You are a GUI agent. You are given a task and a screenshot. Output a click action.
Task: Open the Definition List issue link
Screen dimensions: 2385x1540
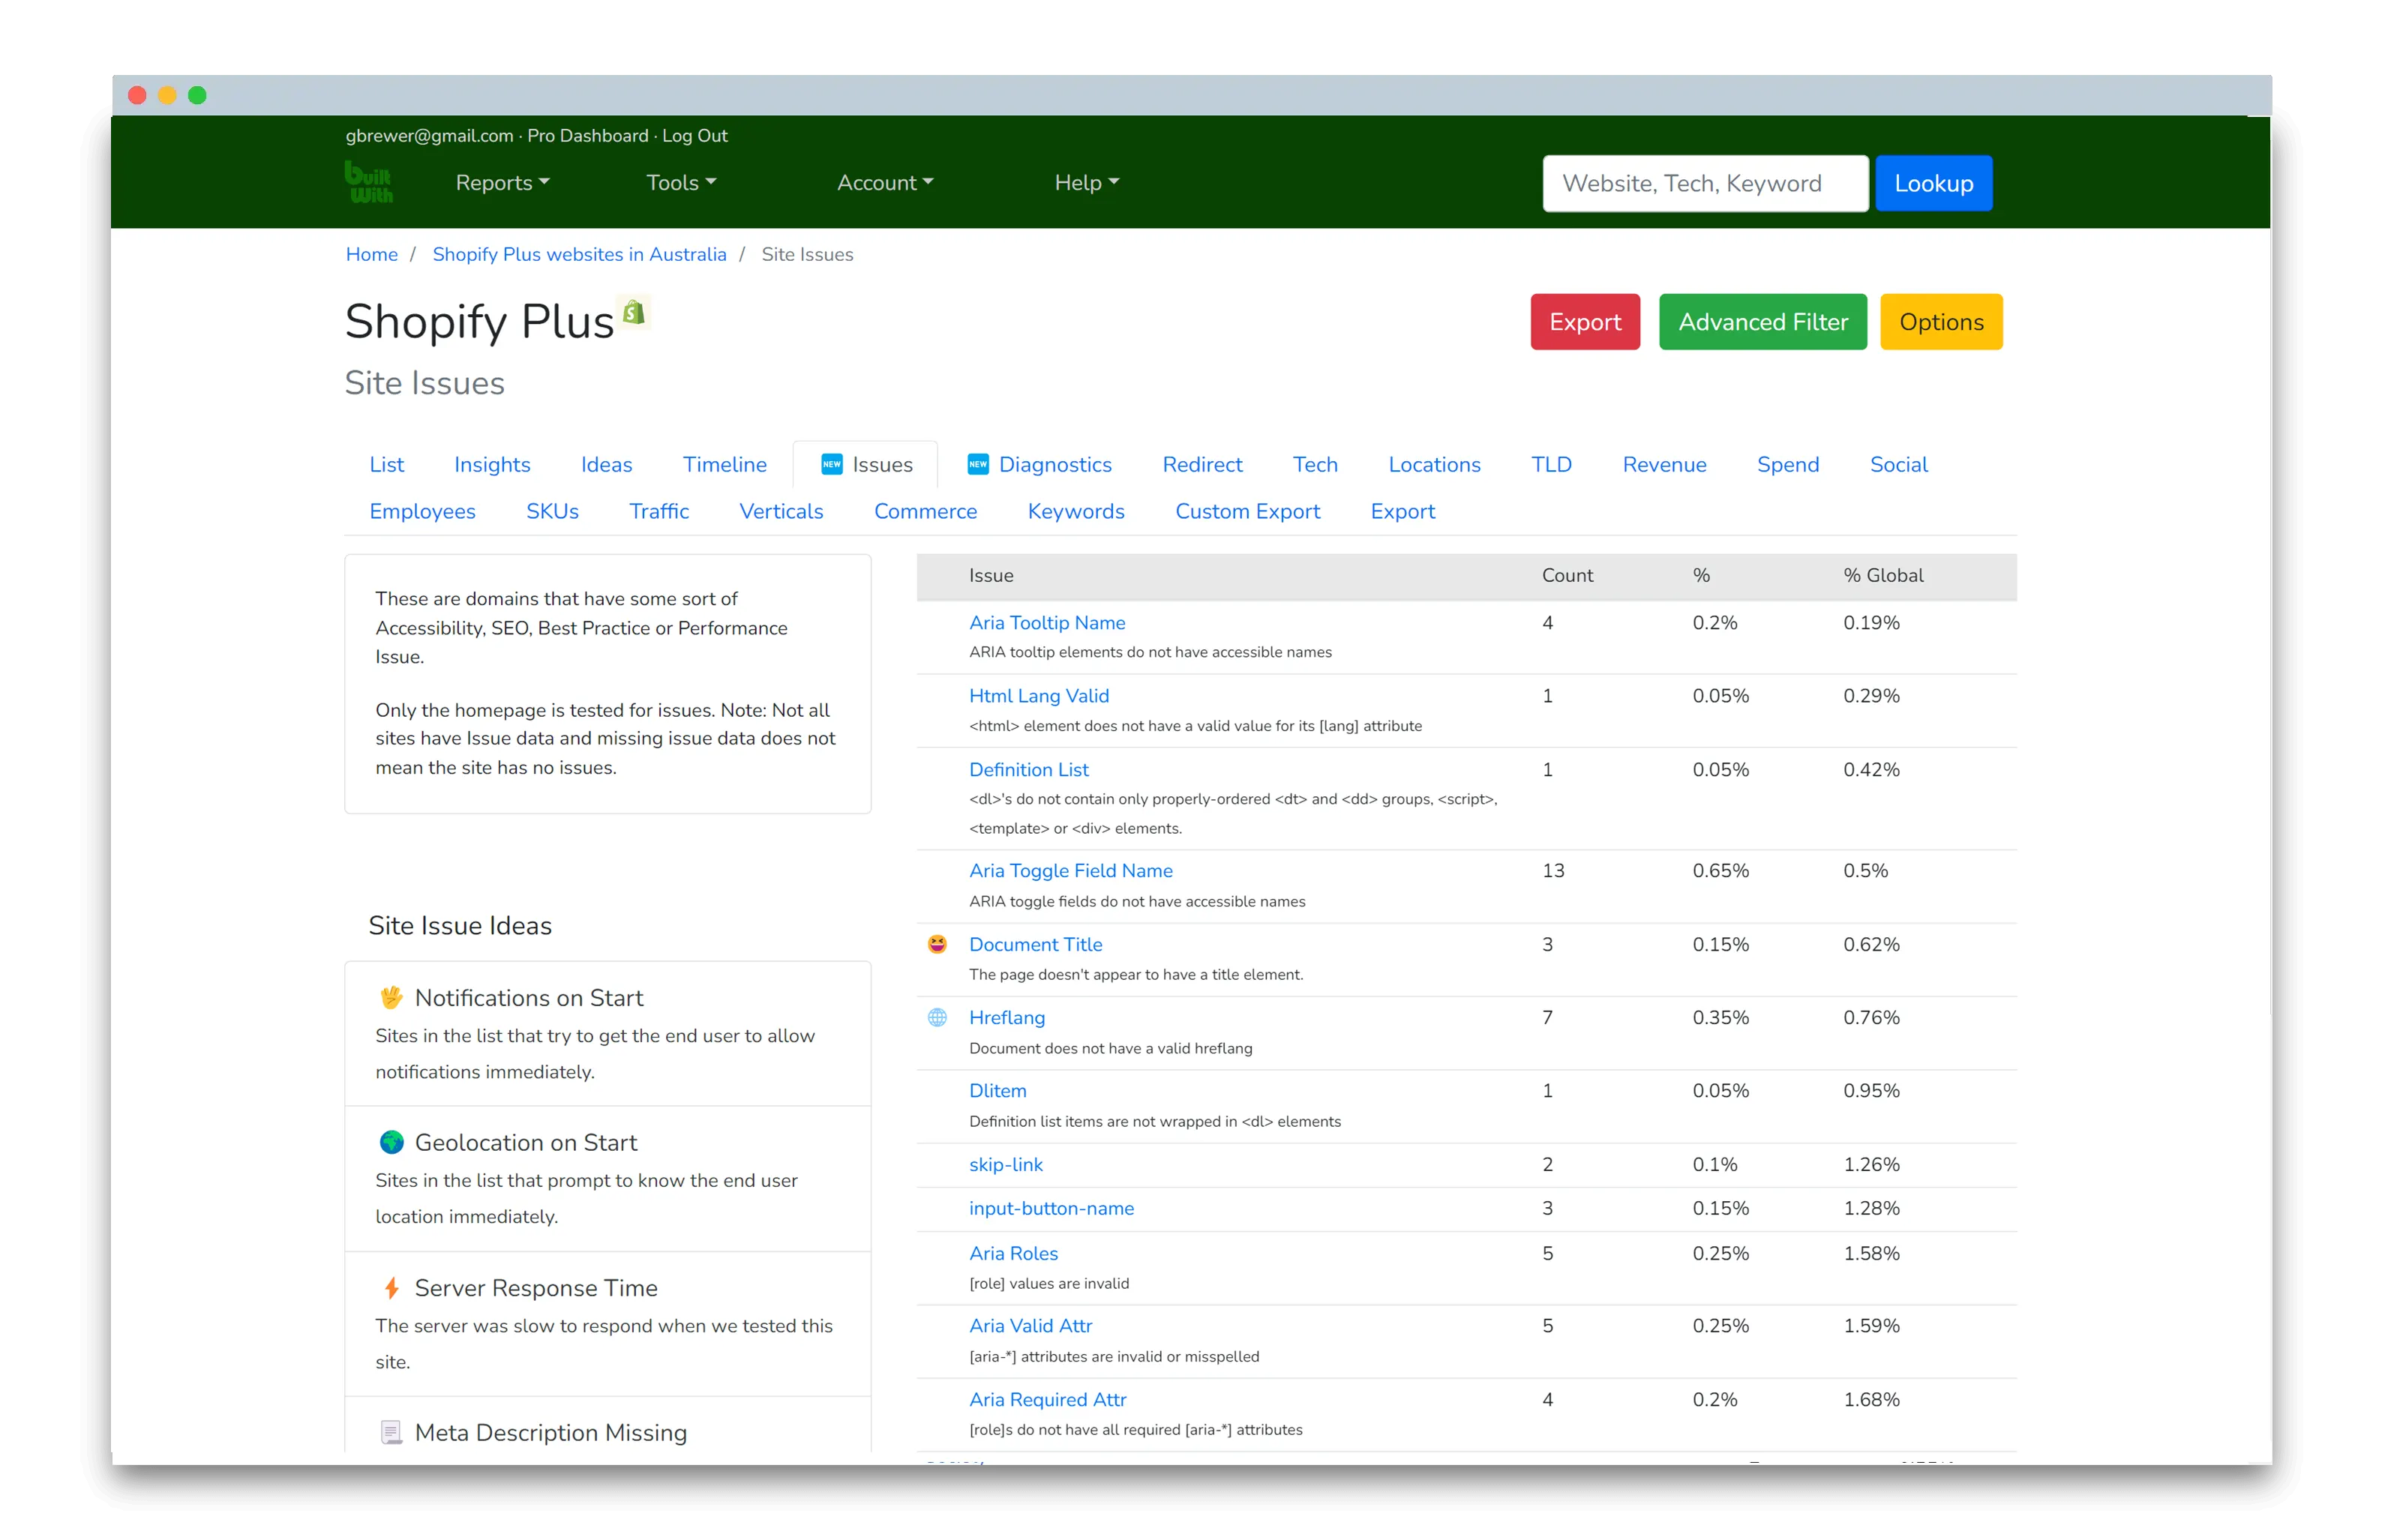click(x=1029, y=769)
